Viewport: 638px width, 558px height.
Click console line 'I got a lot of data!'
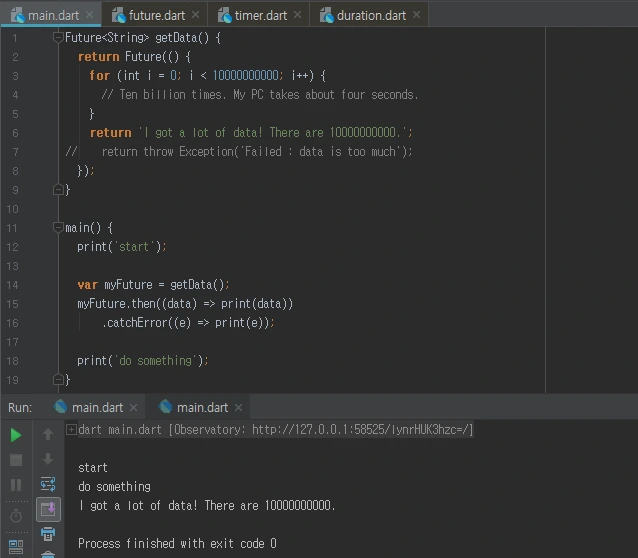tap(207, 505)
